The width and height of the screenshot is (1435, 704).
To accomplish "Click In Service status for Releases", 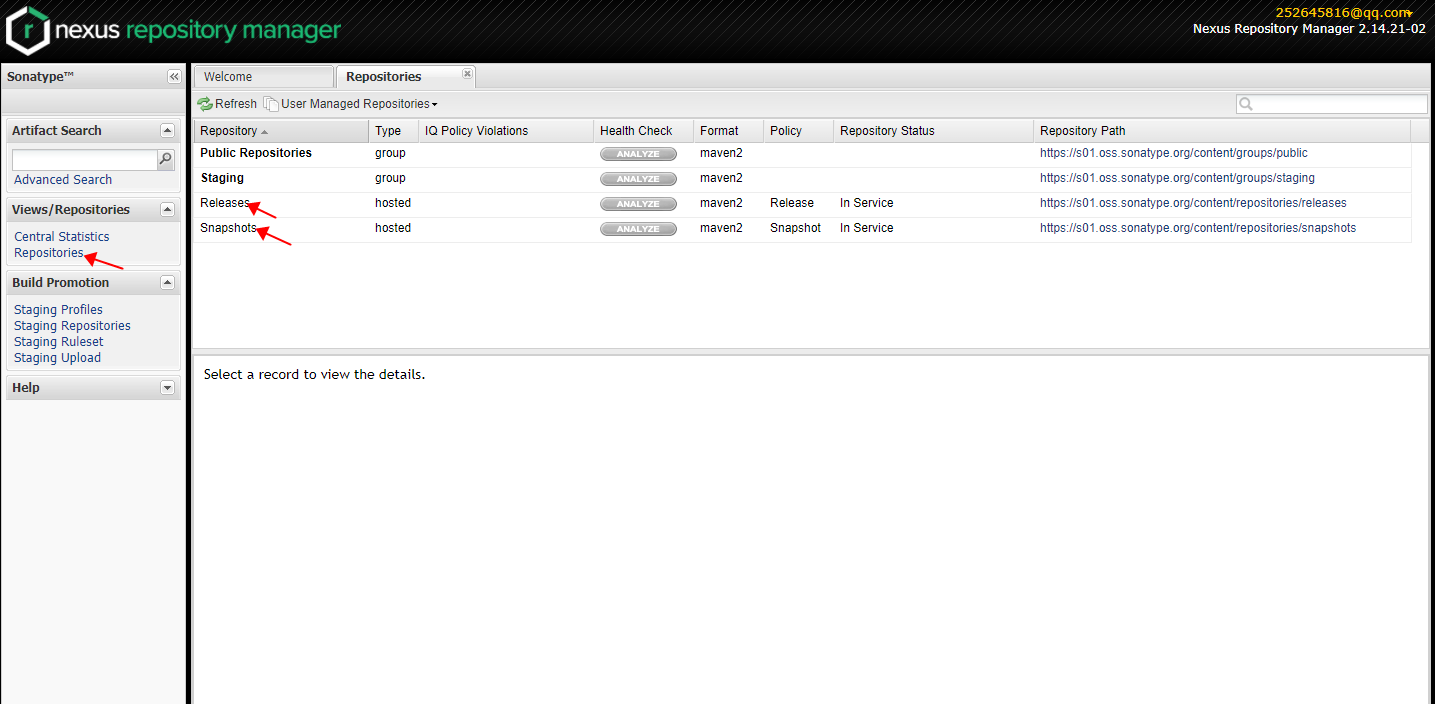I will point(867,204).
